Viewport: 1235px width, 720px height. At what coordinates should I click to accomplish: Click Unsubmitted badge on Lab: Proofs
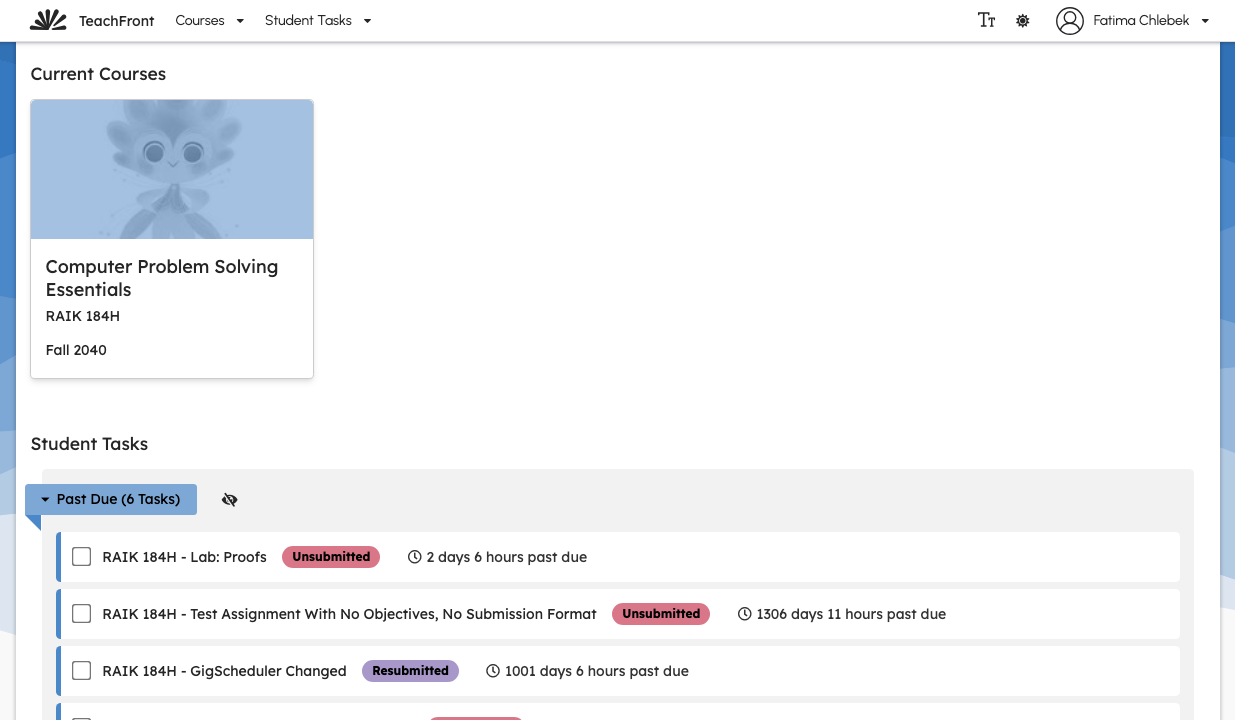tap(331, 557)
